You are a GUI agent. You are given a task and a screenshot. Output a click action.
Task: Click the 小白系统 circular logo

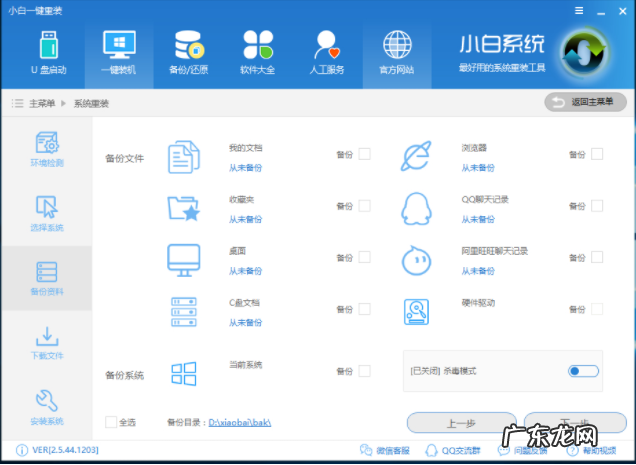point(584,53)
